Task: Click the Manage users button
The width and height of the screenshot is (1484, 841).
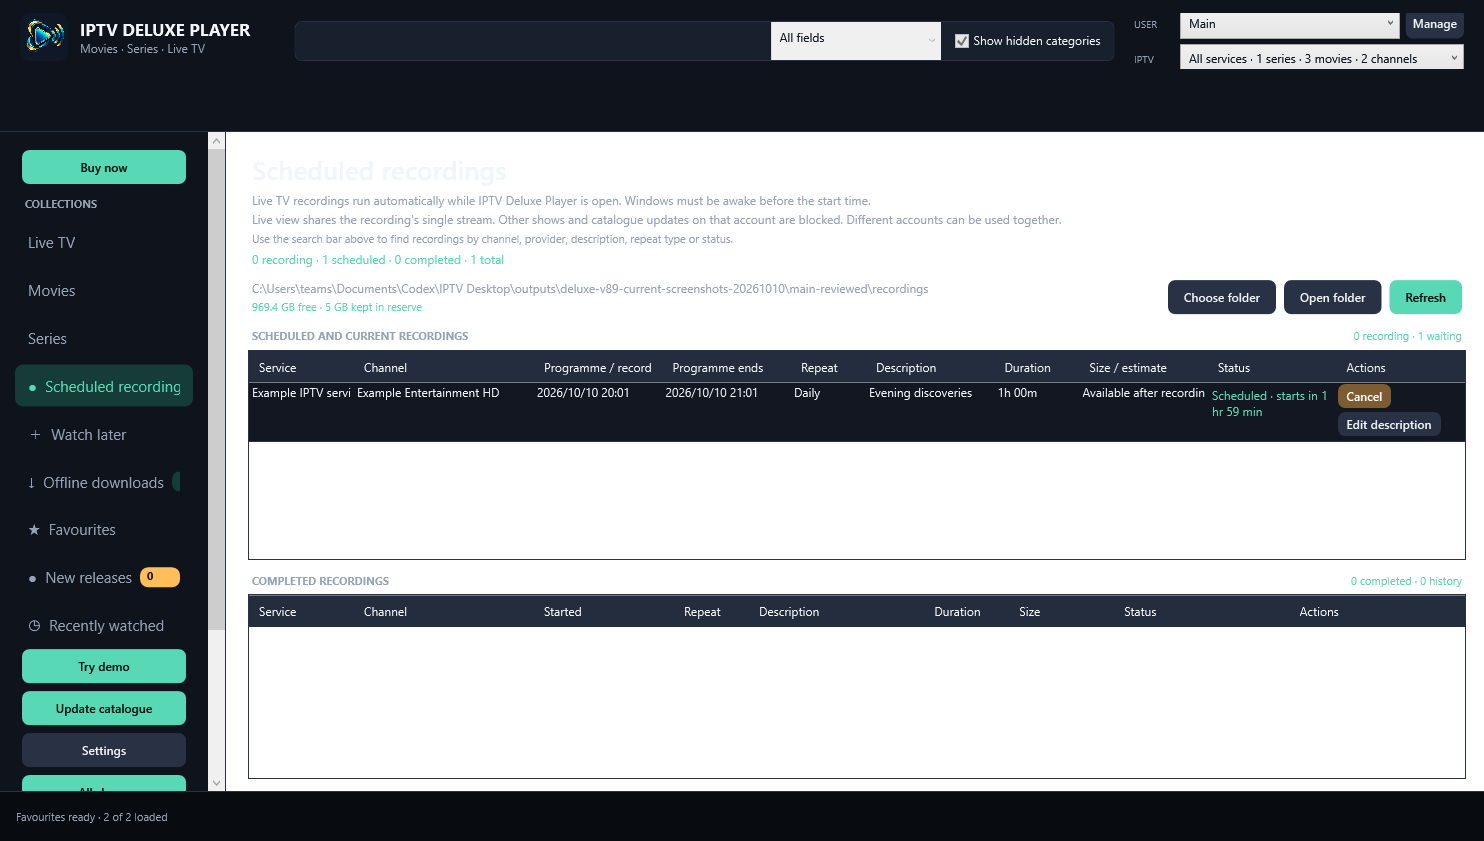Action: pyautogui.click(x=1435, y=24)
